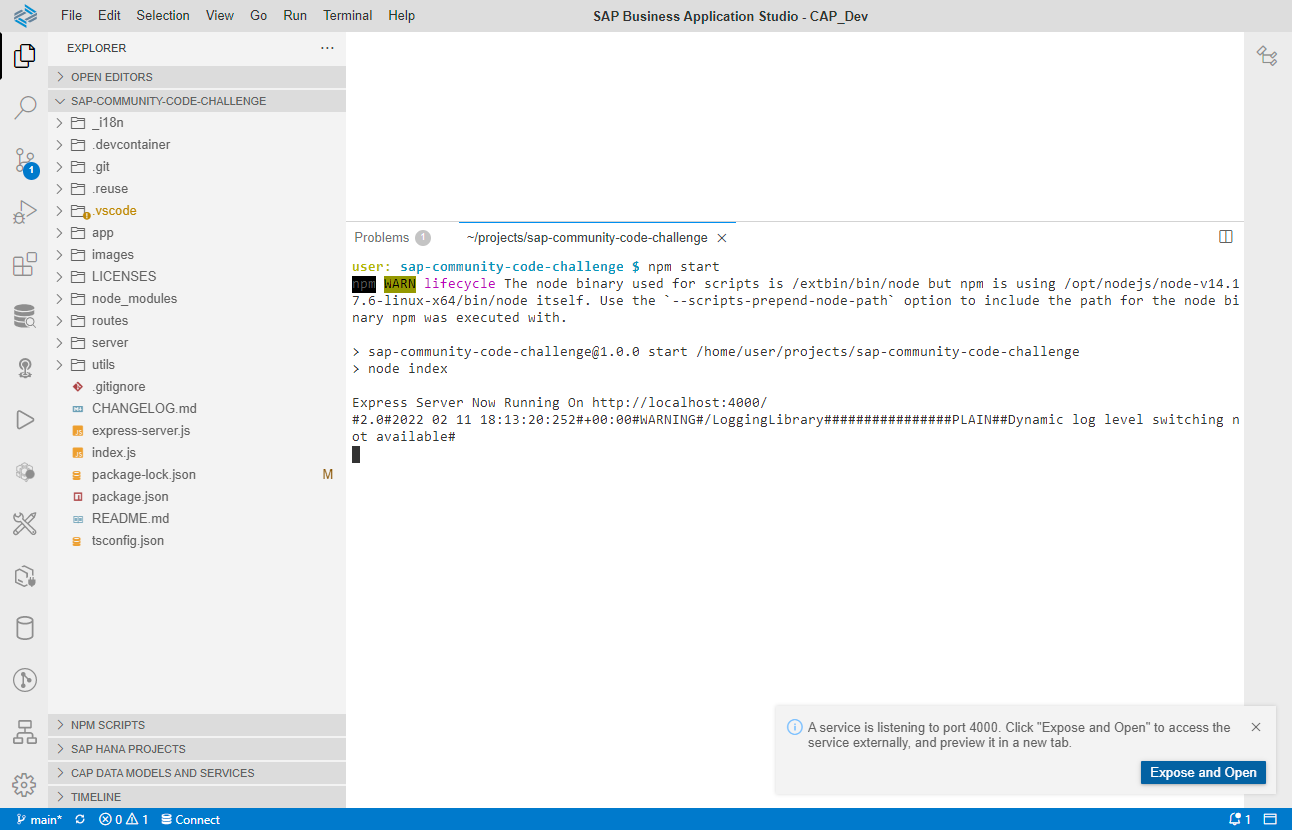
Task: Open index.js file
Action: pos(197,453)
